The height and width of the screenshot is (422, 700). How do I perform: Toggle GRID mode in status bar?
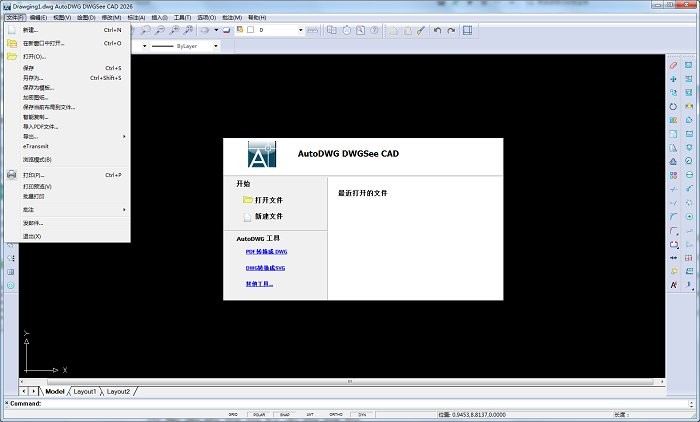(x=233, y=414)
